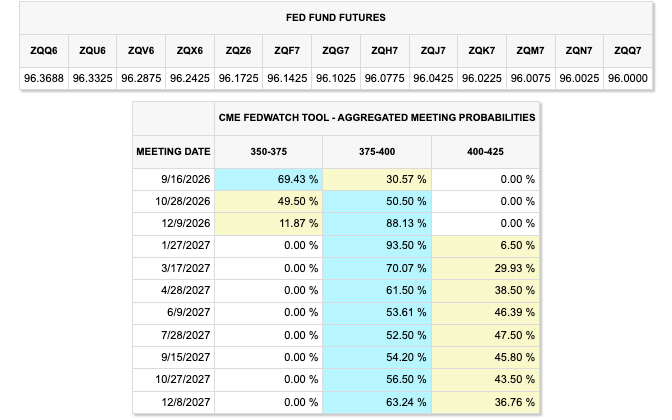
Task: Click the 93.50 % probability cell
Action: (377, 246)
